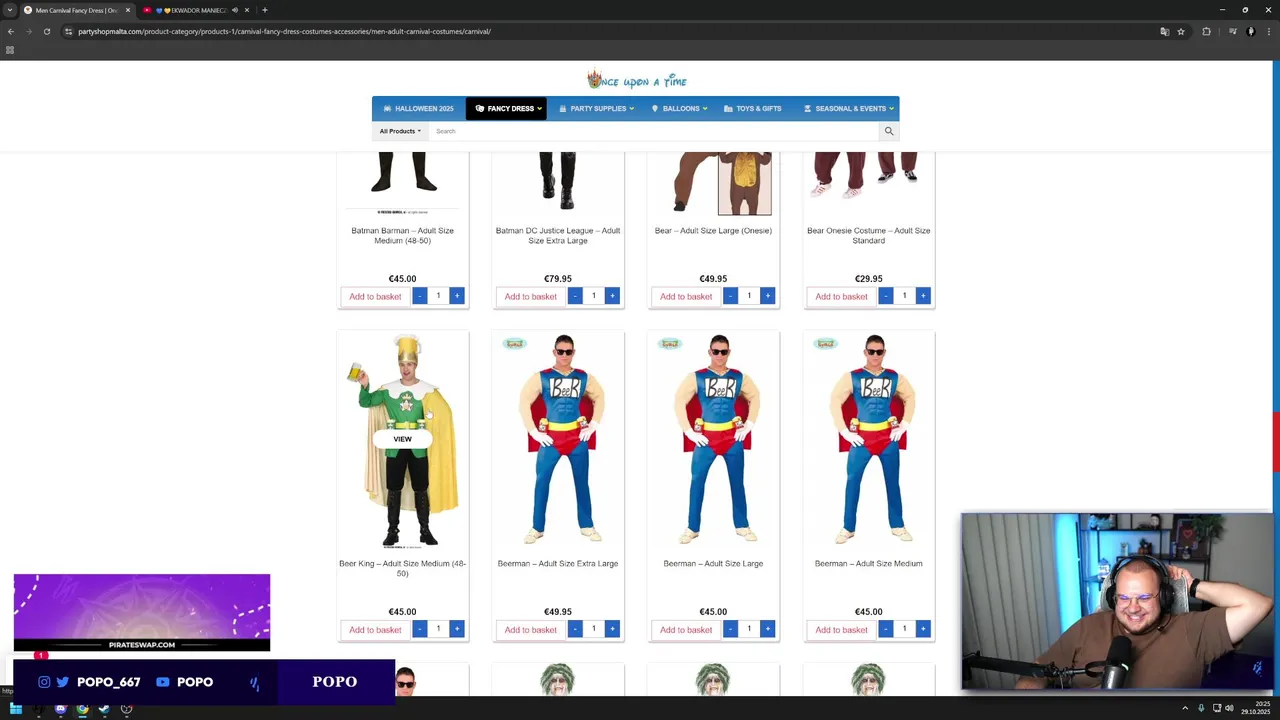Decrease quantity for Beerman Extra Large

click(x=575, y=629)
